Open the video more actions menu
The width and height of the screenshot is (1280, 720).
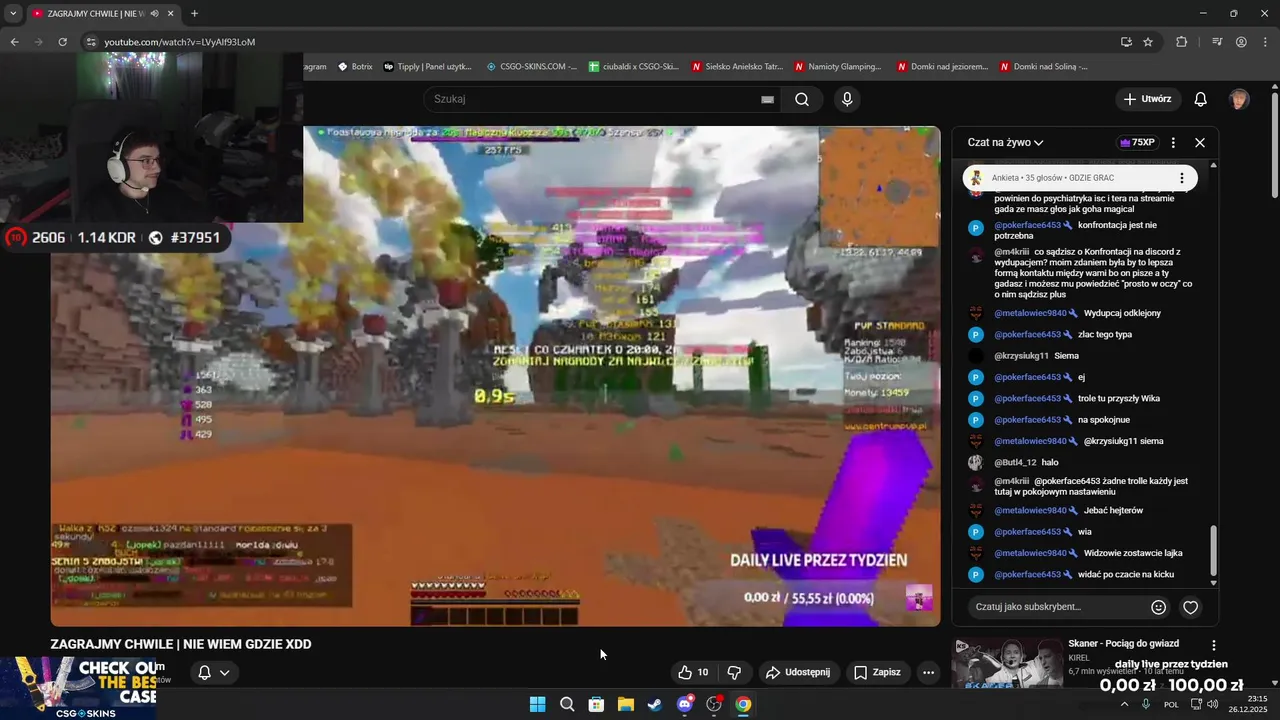928,672
